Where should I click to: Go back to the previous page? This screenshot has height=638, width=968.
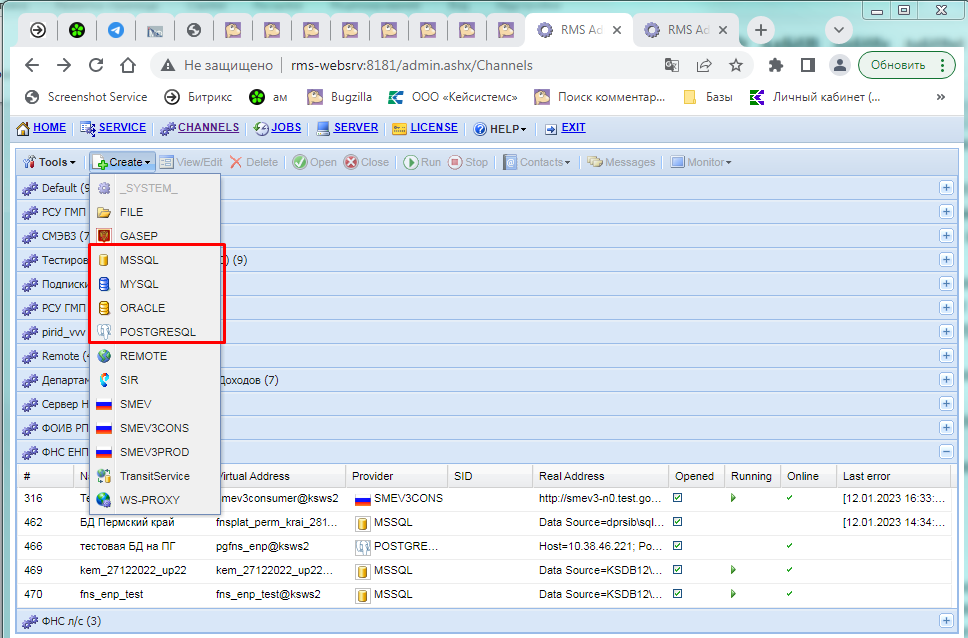coord(31,65)
